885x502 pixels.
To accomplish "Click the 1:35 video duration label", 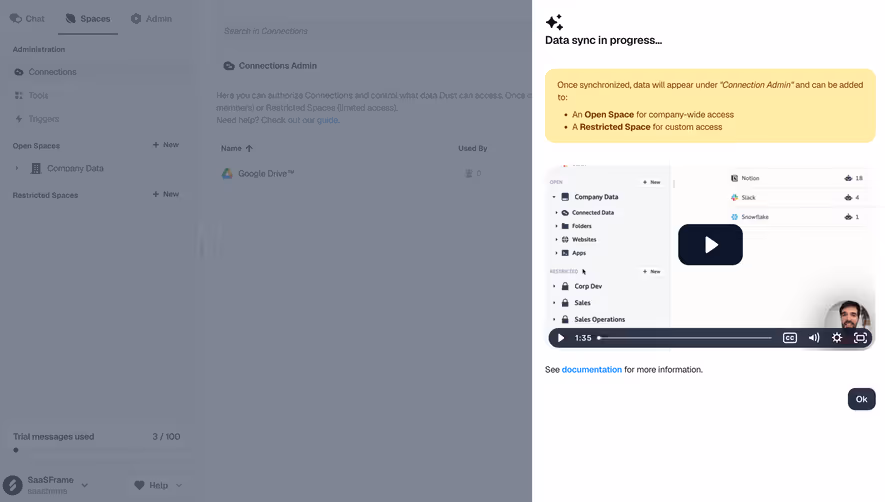I will pyautogui.click(x=583, y=338).
